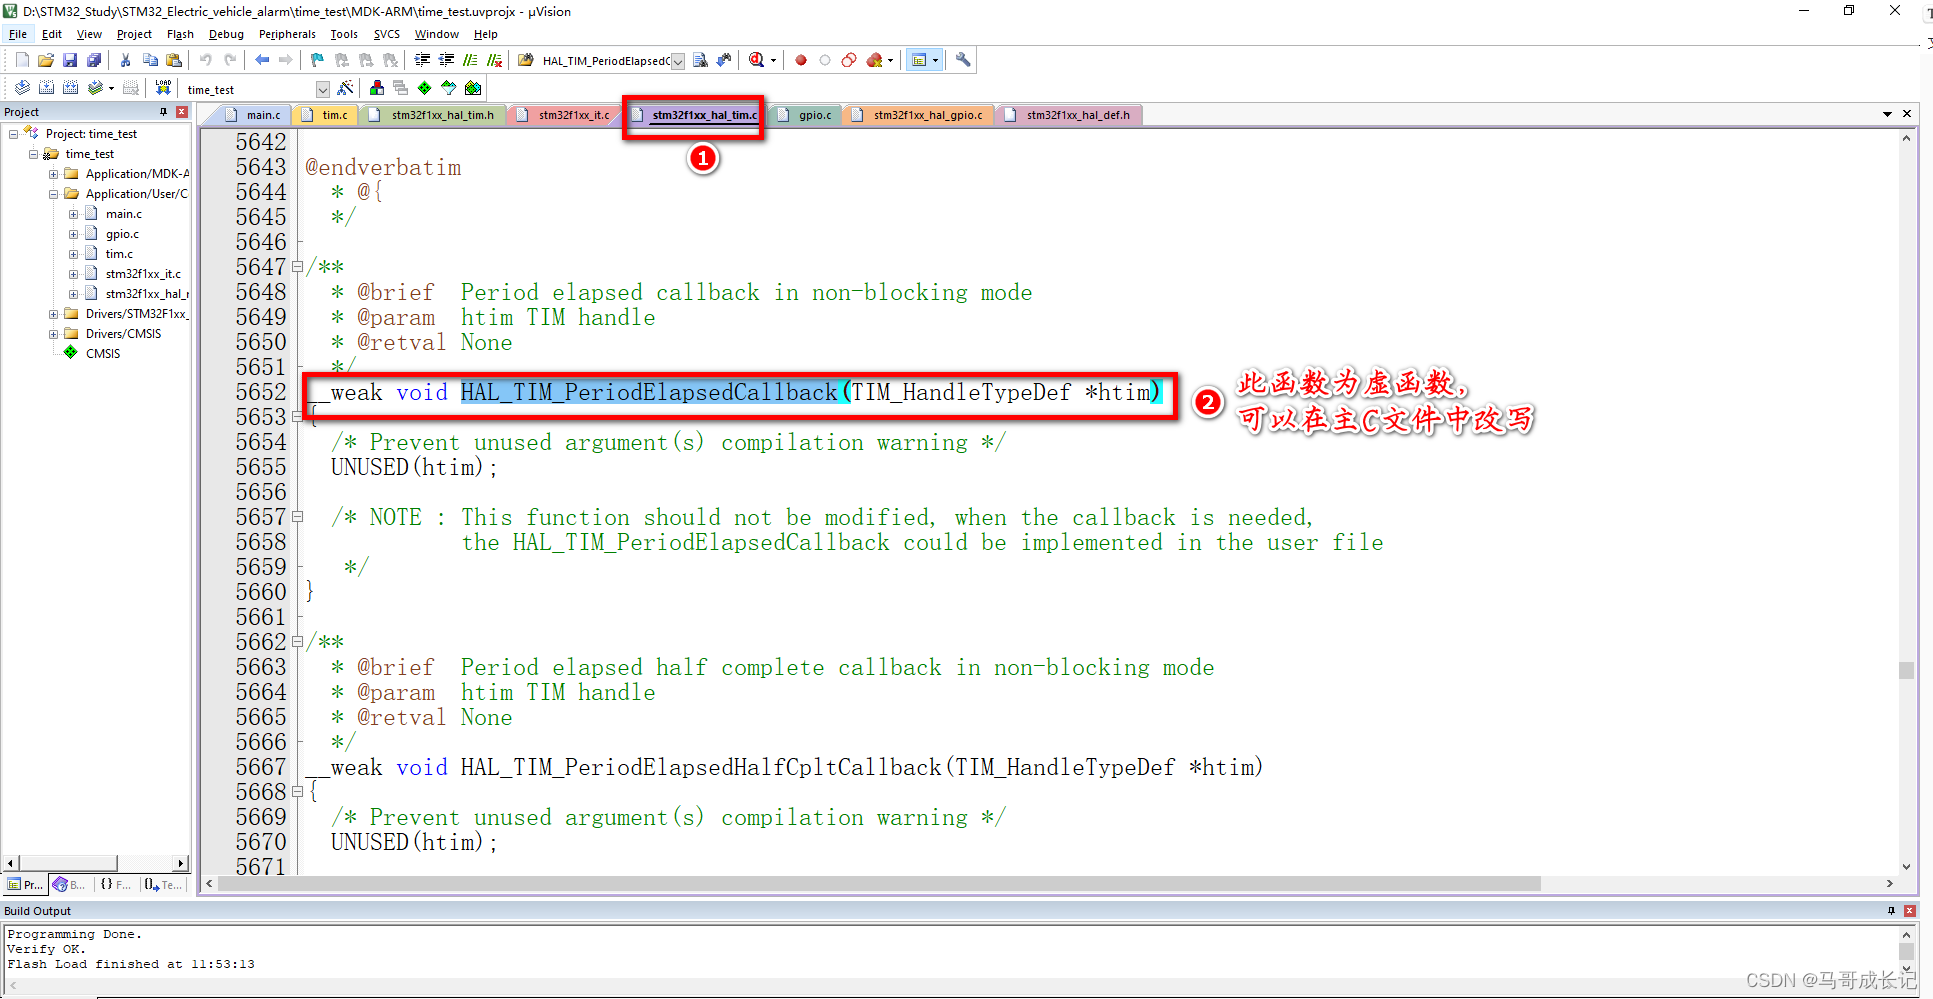Open Configuration with the wrench icon

[963, 60]
